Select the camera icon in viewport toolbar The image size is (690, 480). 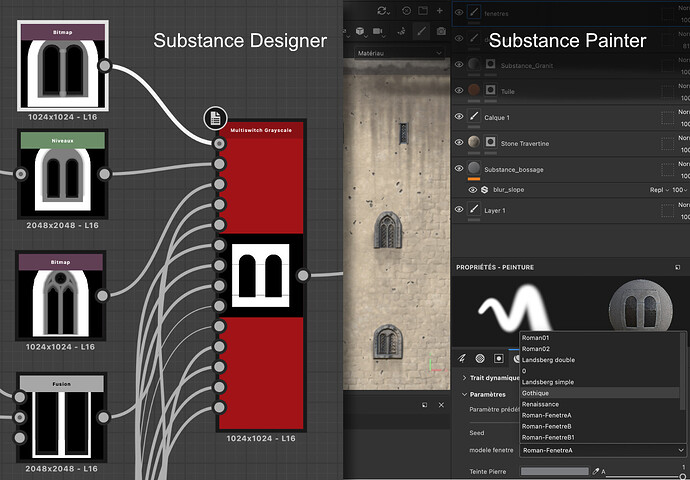[x=441, y=32]
